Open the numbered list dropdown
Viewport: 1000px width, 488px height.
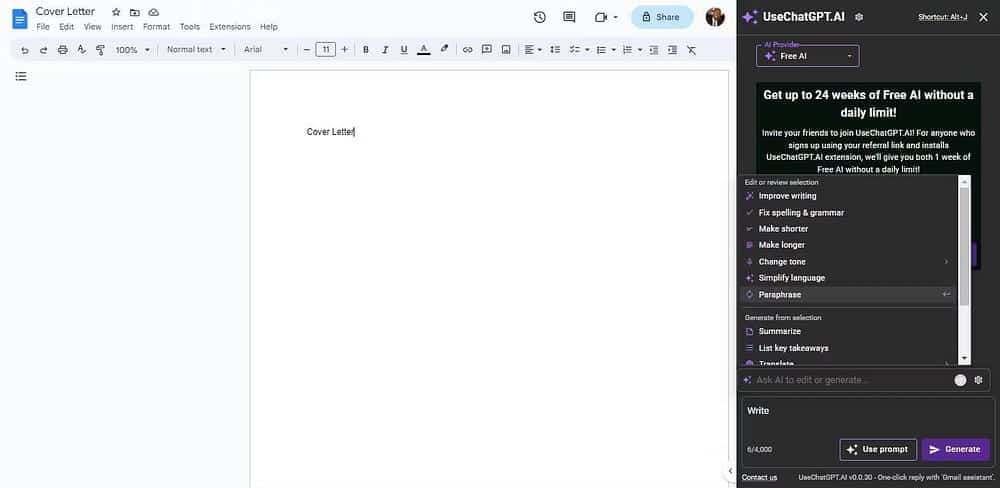(631, 50)
